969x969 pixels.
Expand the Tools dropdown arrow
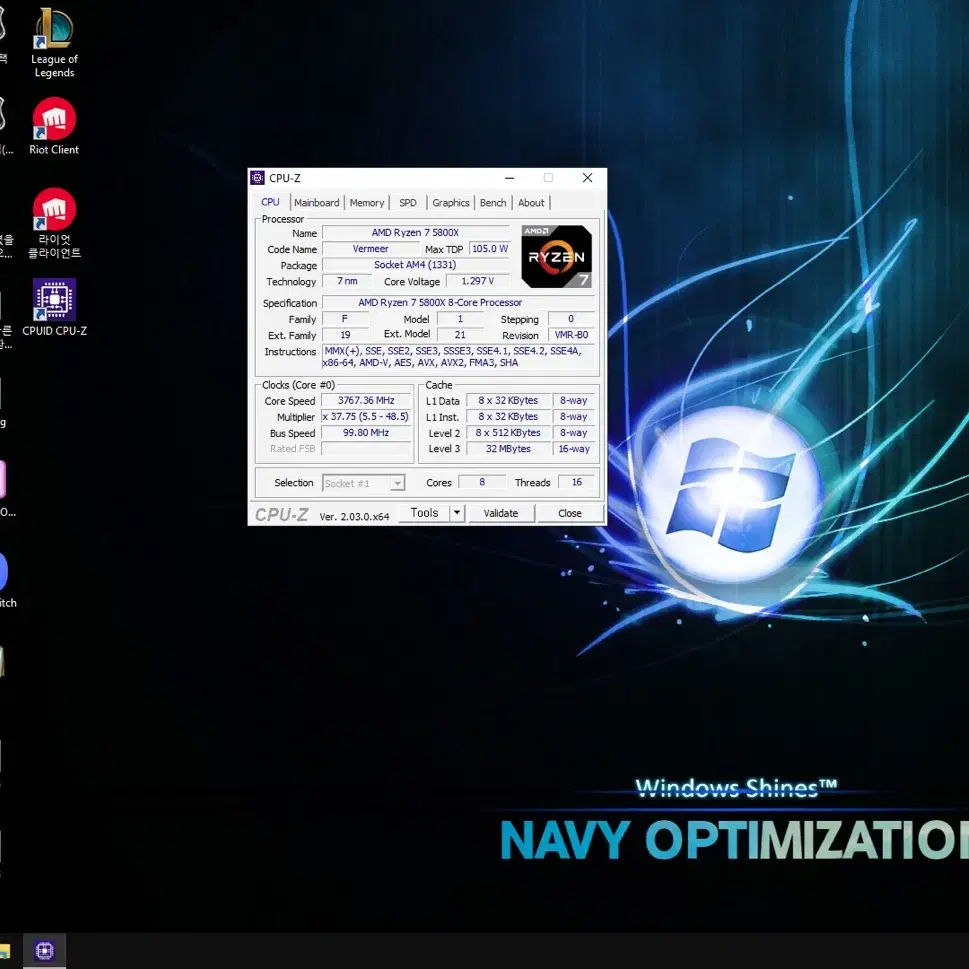tap(457, 513)
